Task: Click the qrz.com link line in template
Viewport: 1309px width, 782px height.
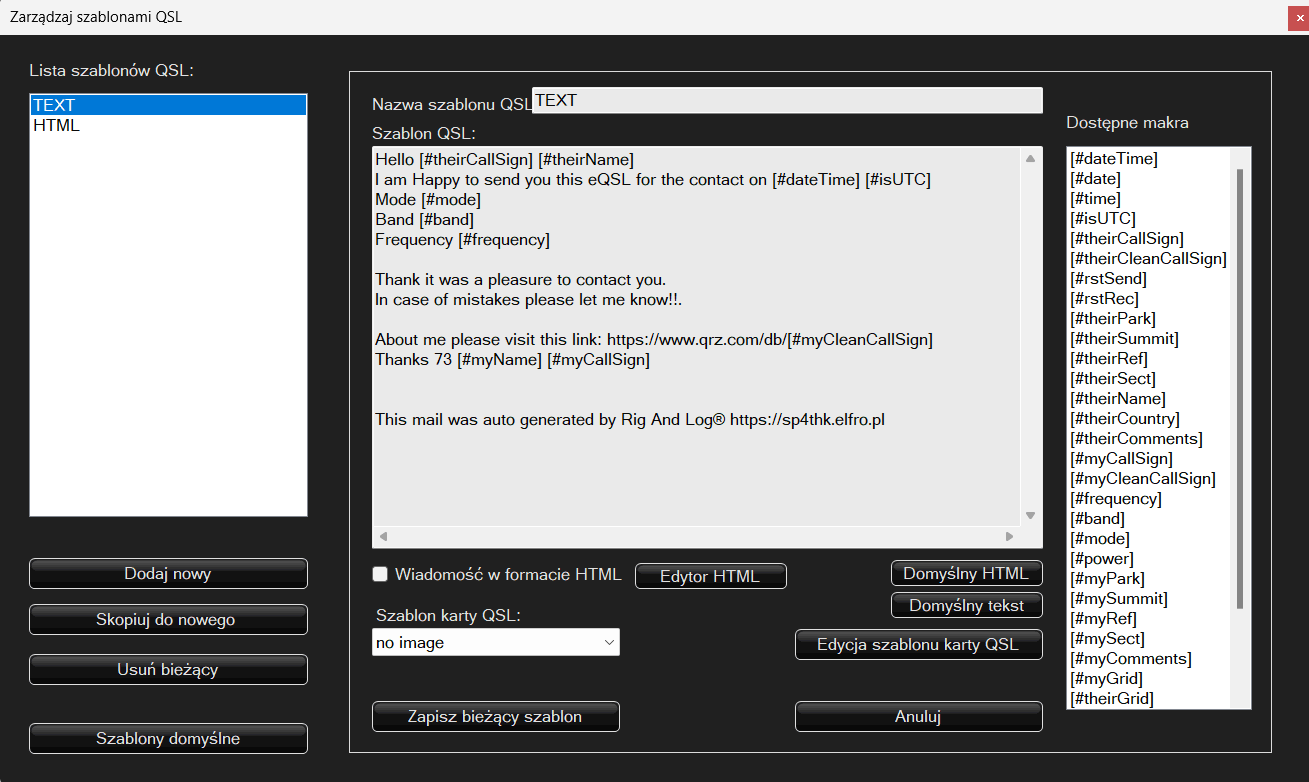Action: coord(654,340)
